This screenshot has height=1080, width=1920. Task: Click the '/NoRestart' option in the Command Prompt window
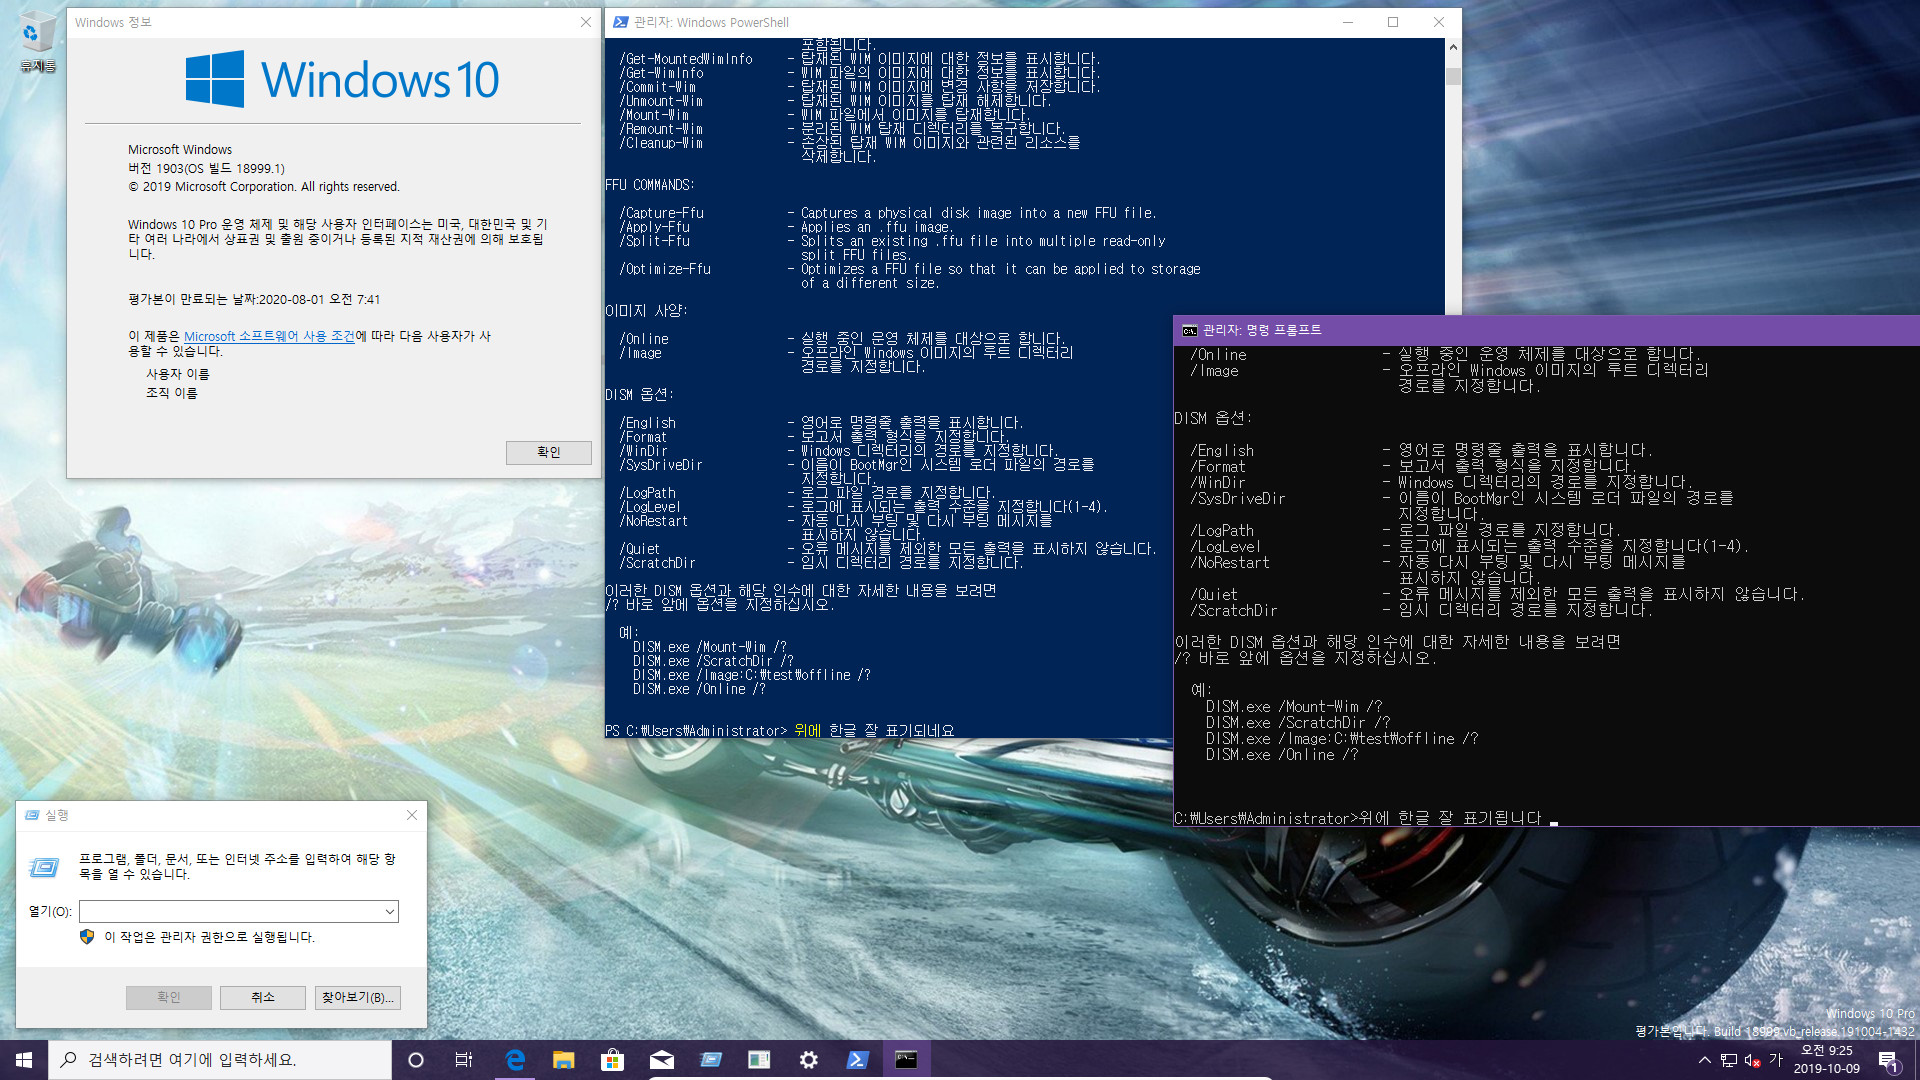pyautogui.click(x=1230, y=563)
